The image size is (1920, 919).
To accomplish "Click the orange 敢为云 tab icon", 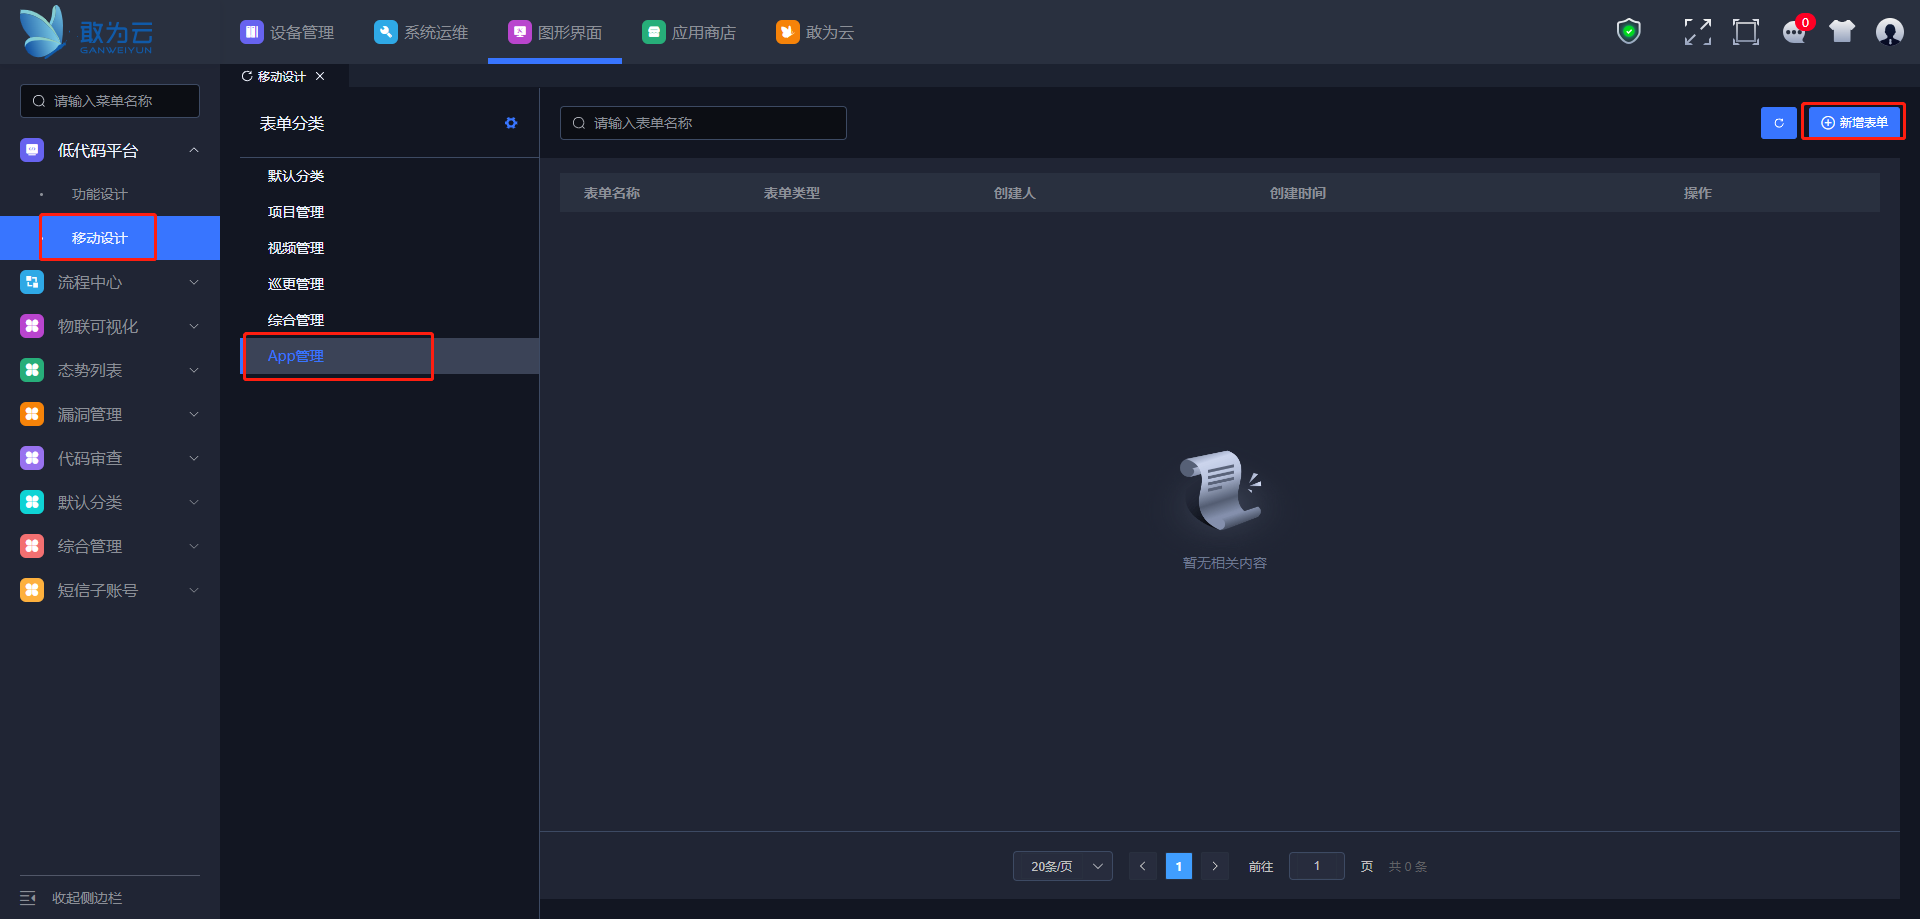I will point(788,32).
